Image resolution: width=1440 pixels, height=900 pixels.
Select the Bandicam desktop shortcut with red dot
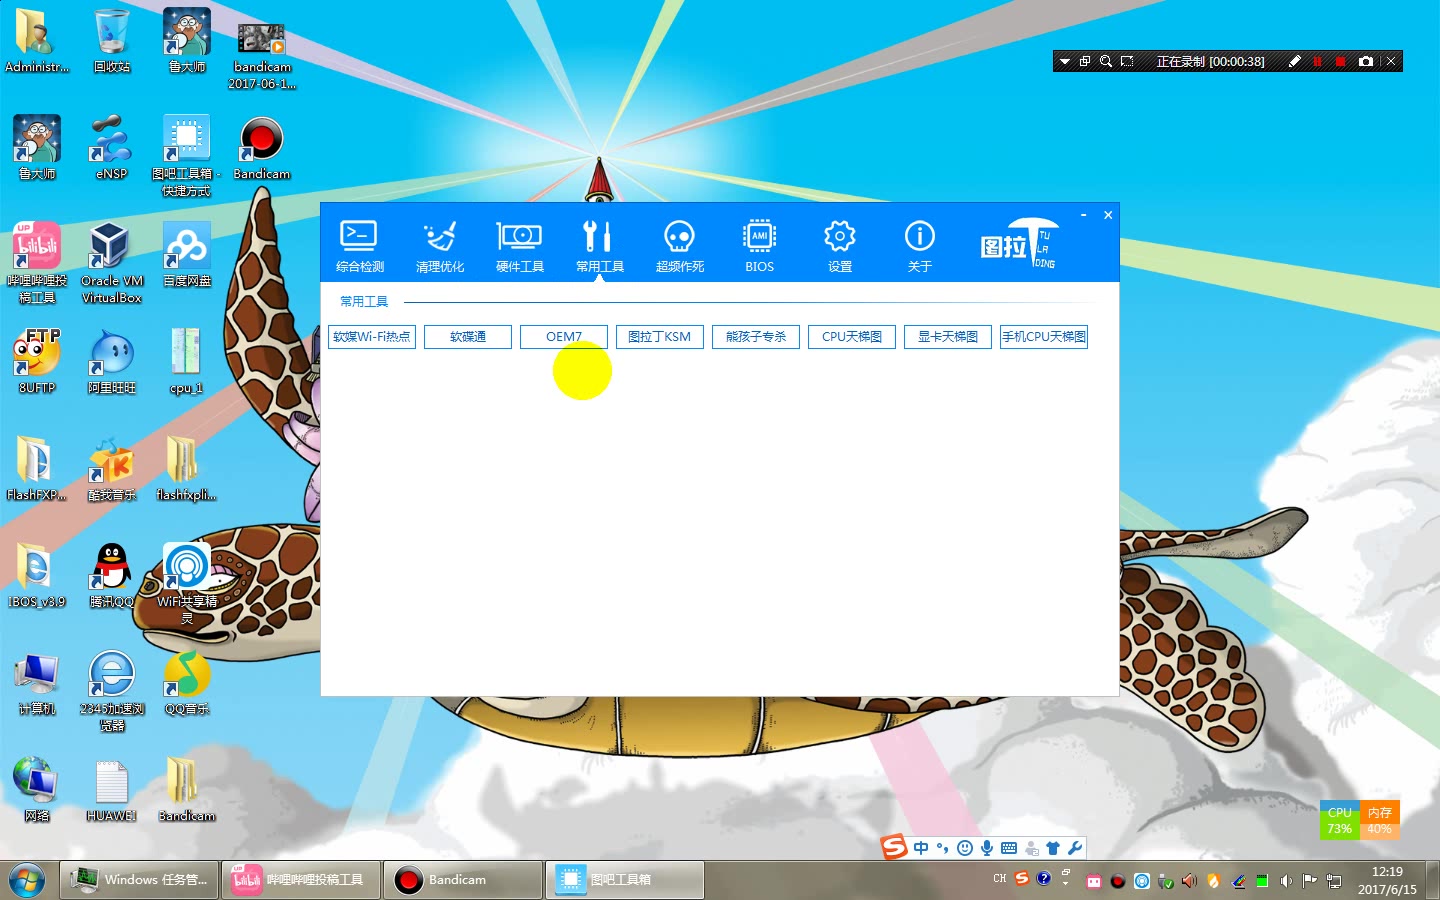click(262, 147)
